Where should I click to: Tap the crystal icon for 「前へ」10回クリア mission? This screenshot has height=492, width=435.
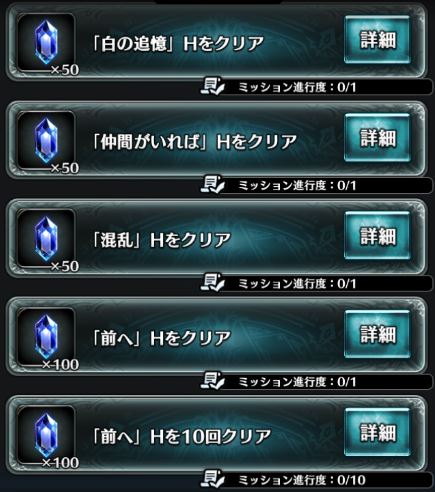tap(46, 435)
